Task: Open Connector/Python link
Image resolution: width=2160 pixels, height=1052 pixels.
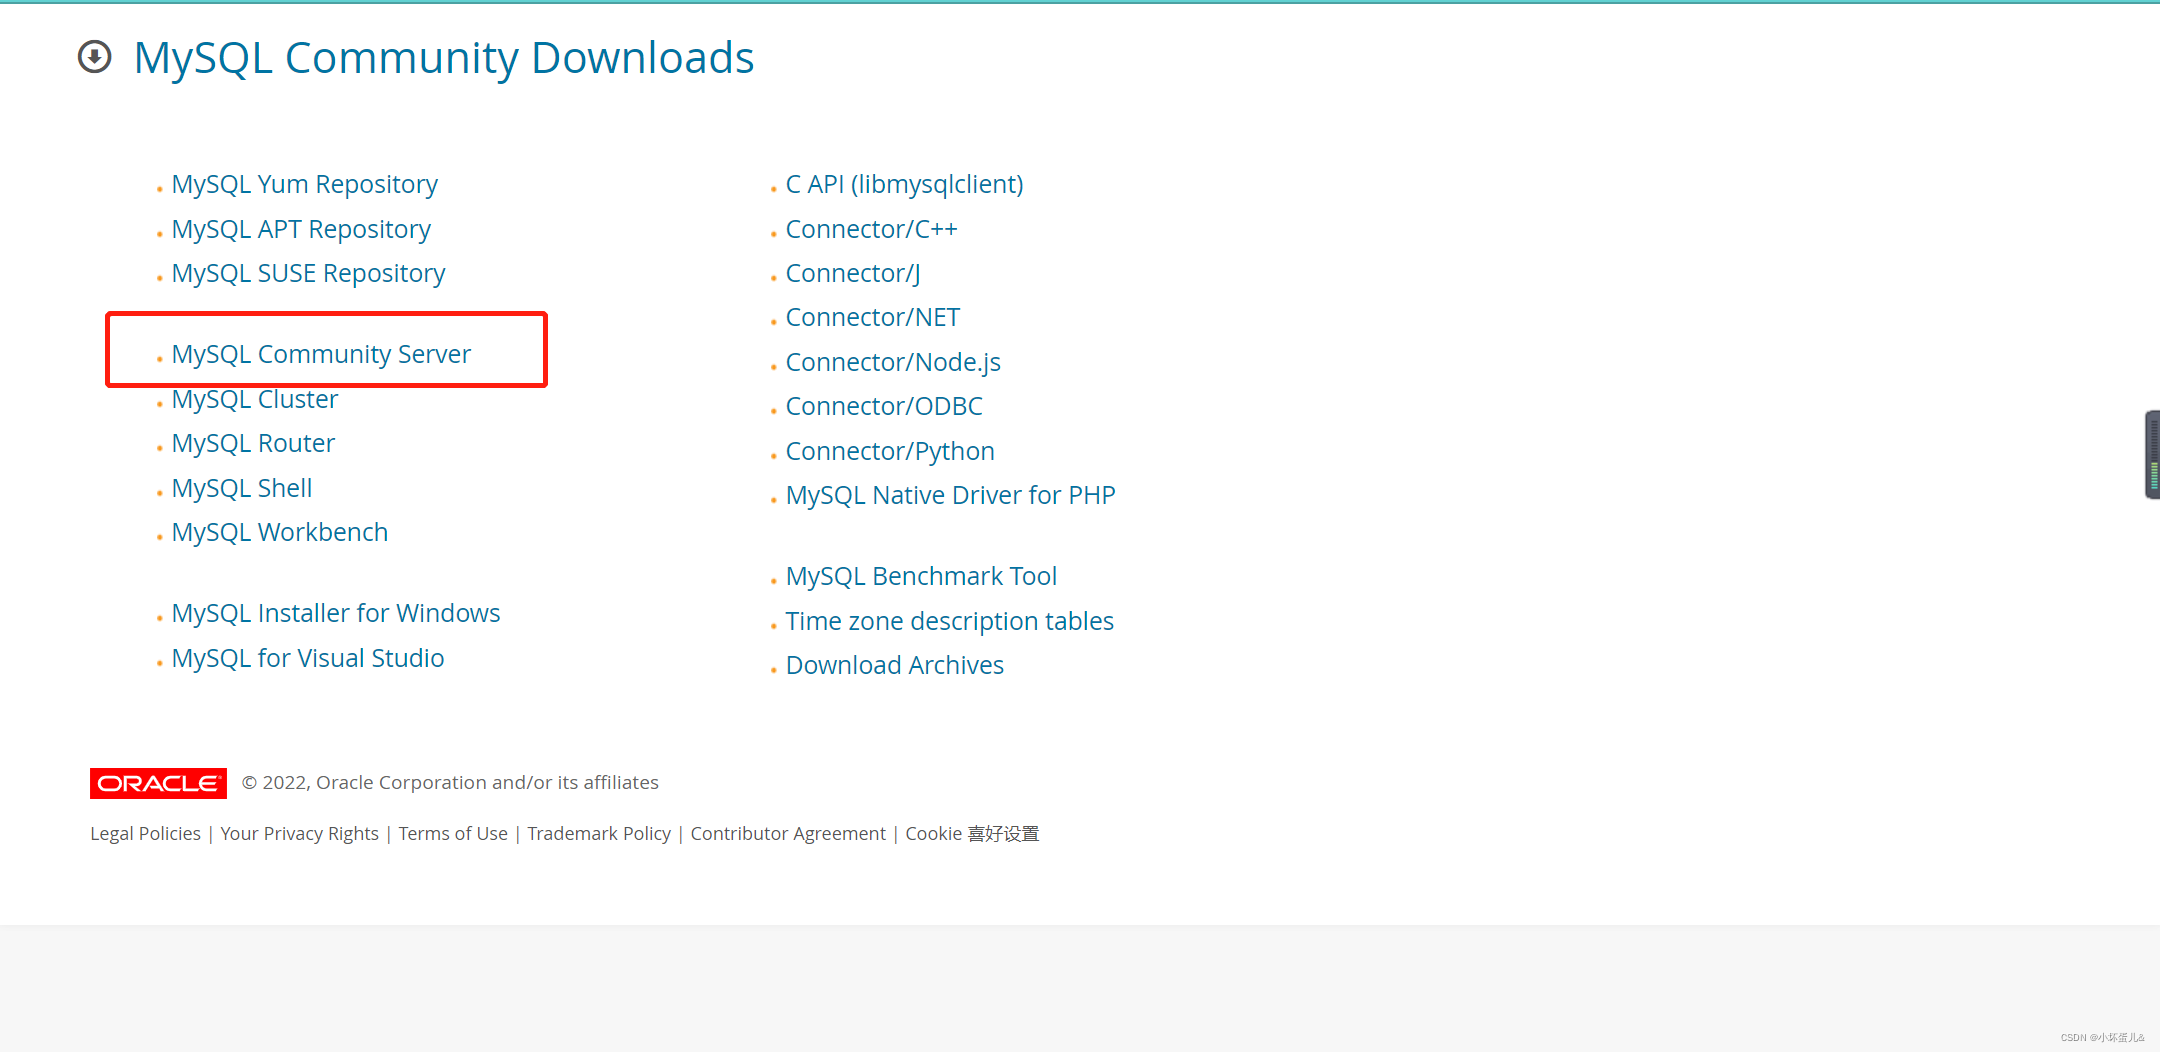Action: [x=890, y=452]
